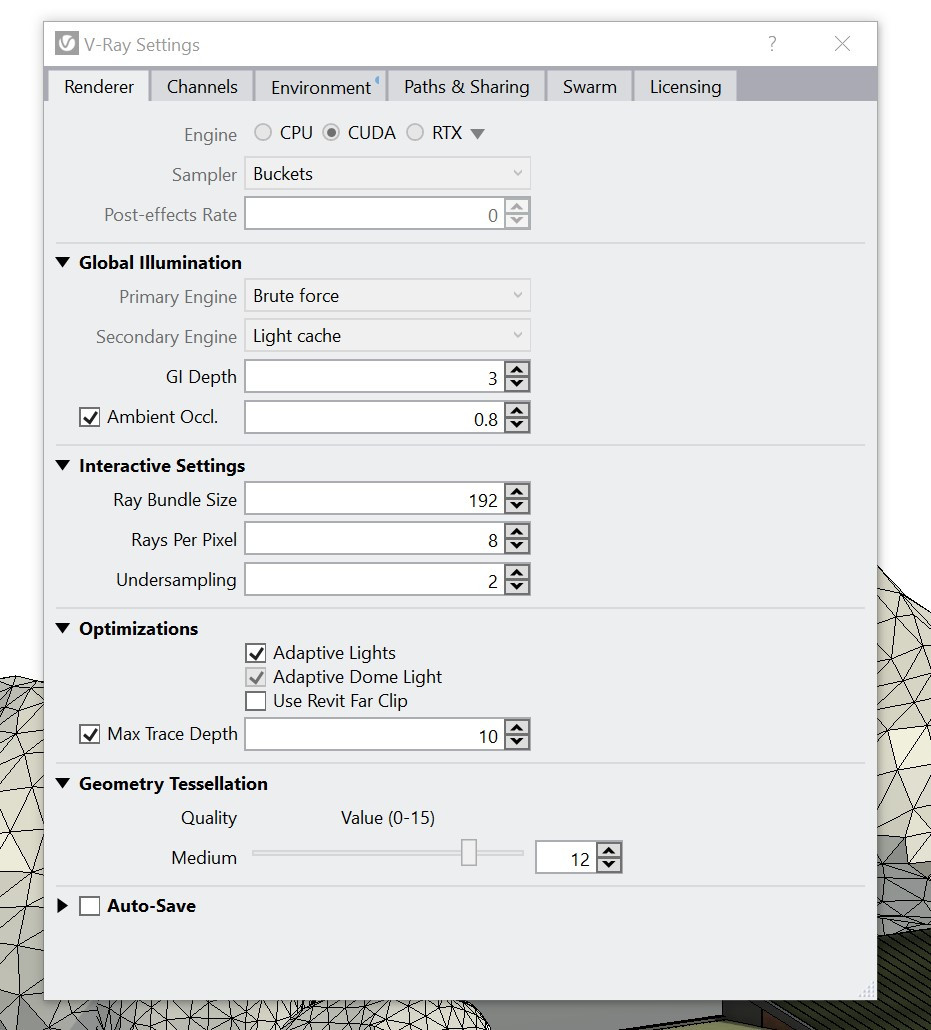The image size is (931, 1030).
Task: Click the Ray Bundle Size field
Action: (x=375, y=499)
